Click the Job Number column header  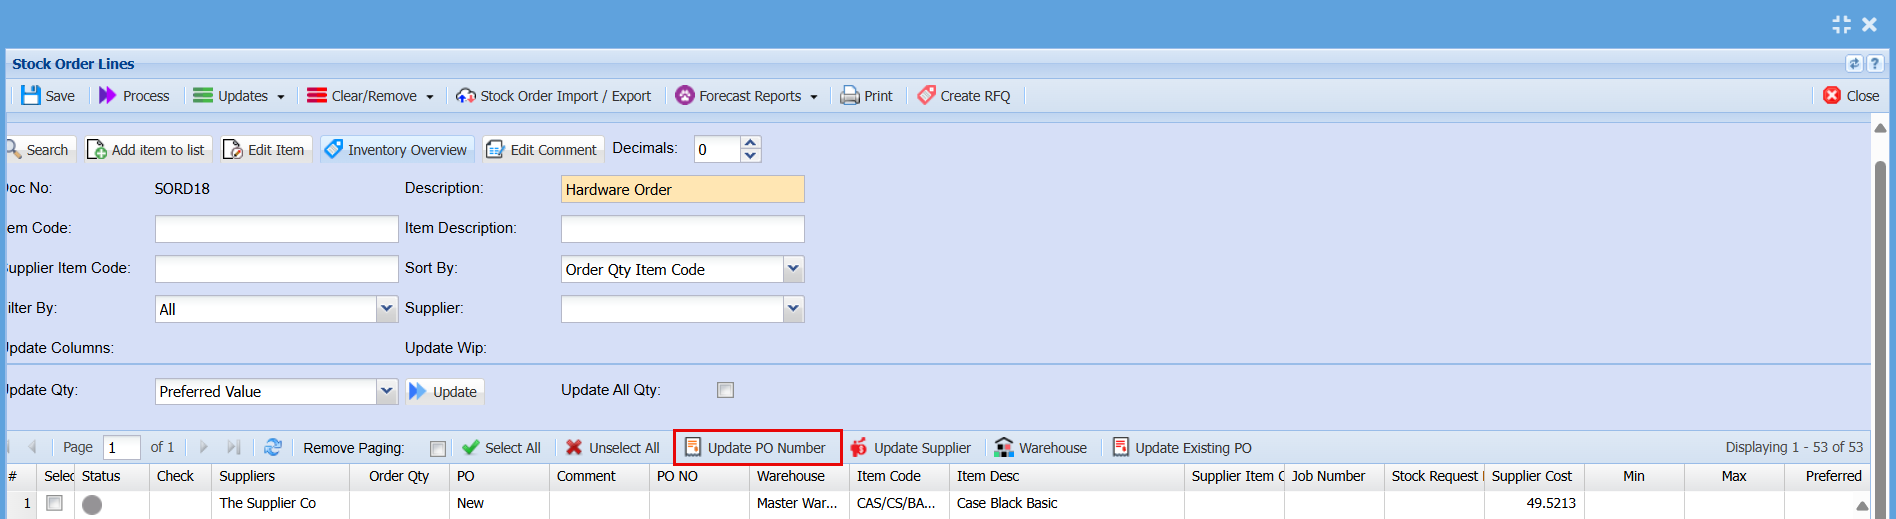click(1334, 476)
